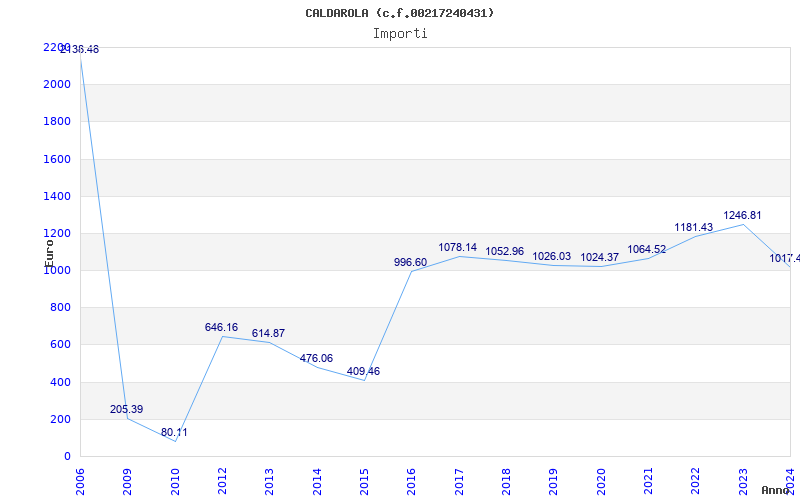800x500 pixels.
Task: Click the 2017 x-axis year label
Action: pyautogui.click(x=459, y=482)
